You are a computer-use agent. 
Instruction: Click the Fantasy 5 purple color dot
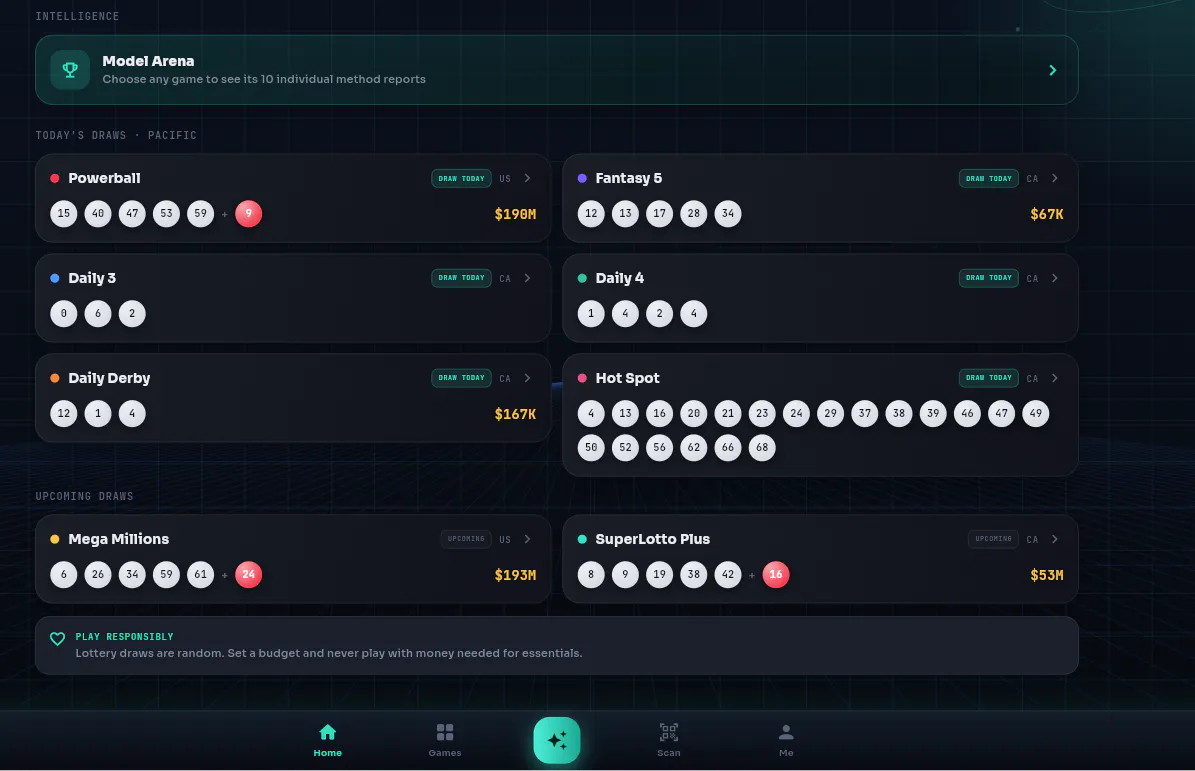pyautogui.click(x=582, y=178)
